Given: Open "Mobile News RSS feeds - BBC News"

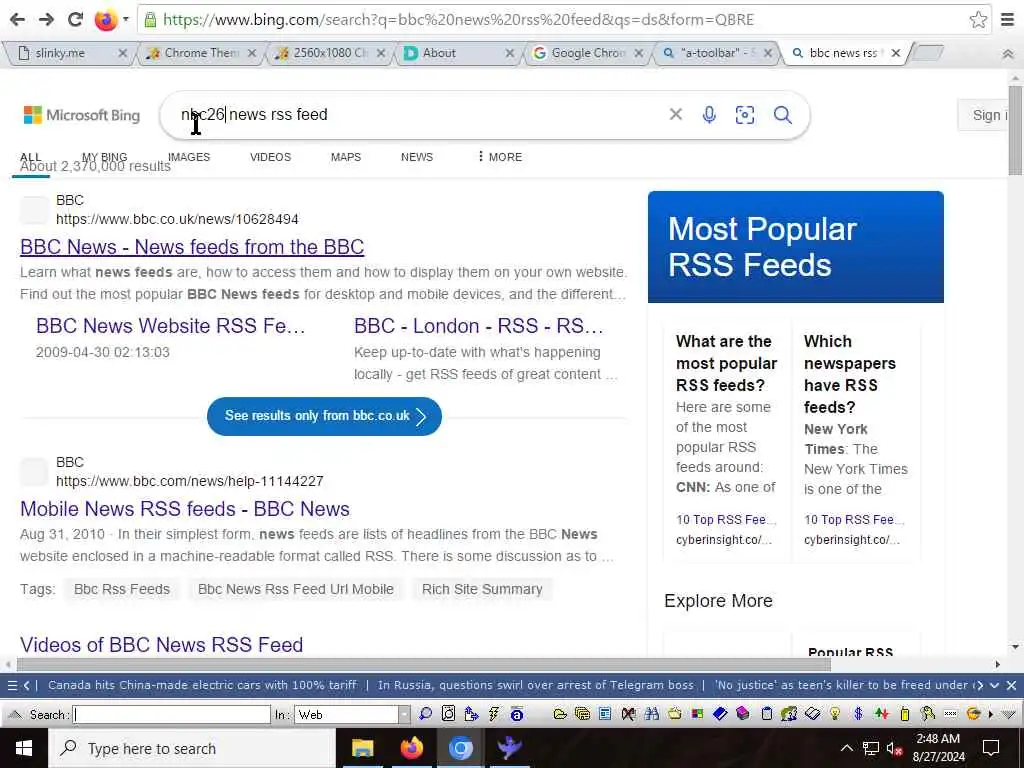Looking at the screenshot, I should coord(185,509).
